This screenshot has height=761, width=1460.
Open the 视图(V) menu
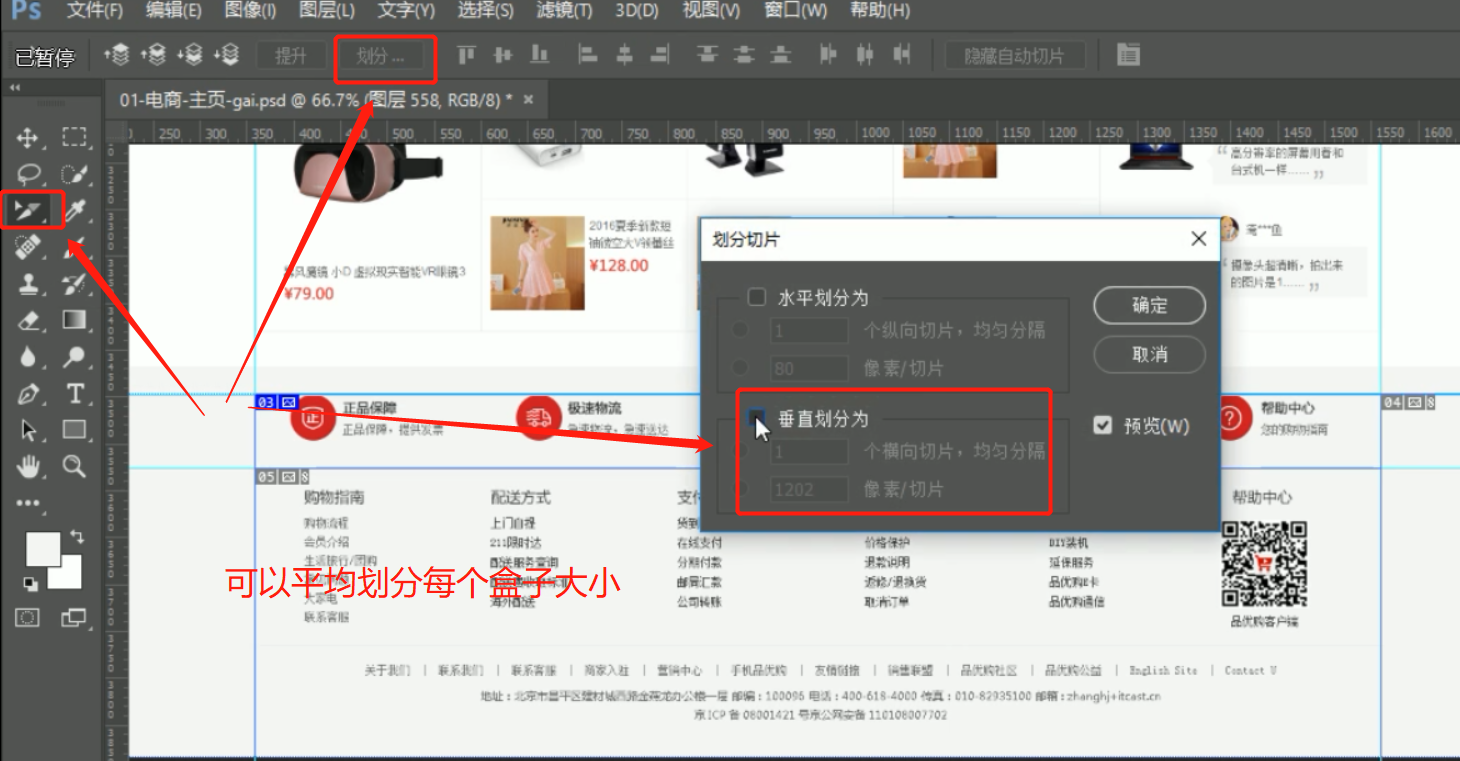711,11
